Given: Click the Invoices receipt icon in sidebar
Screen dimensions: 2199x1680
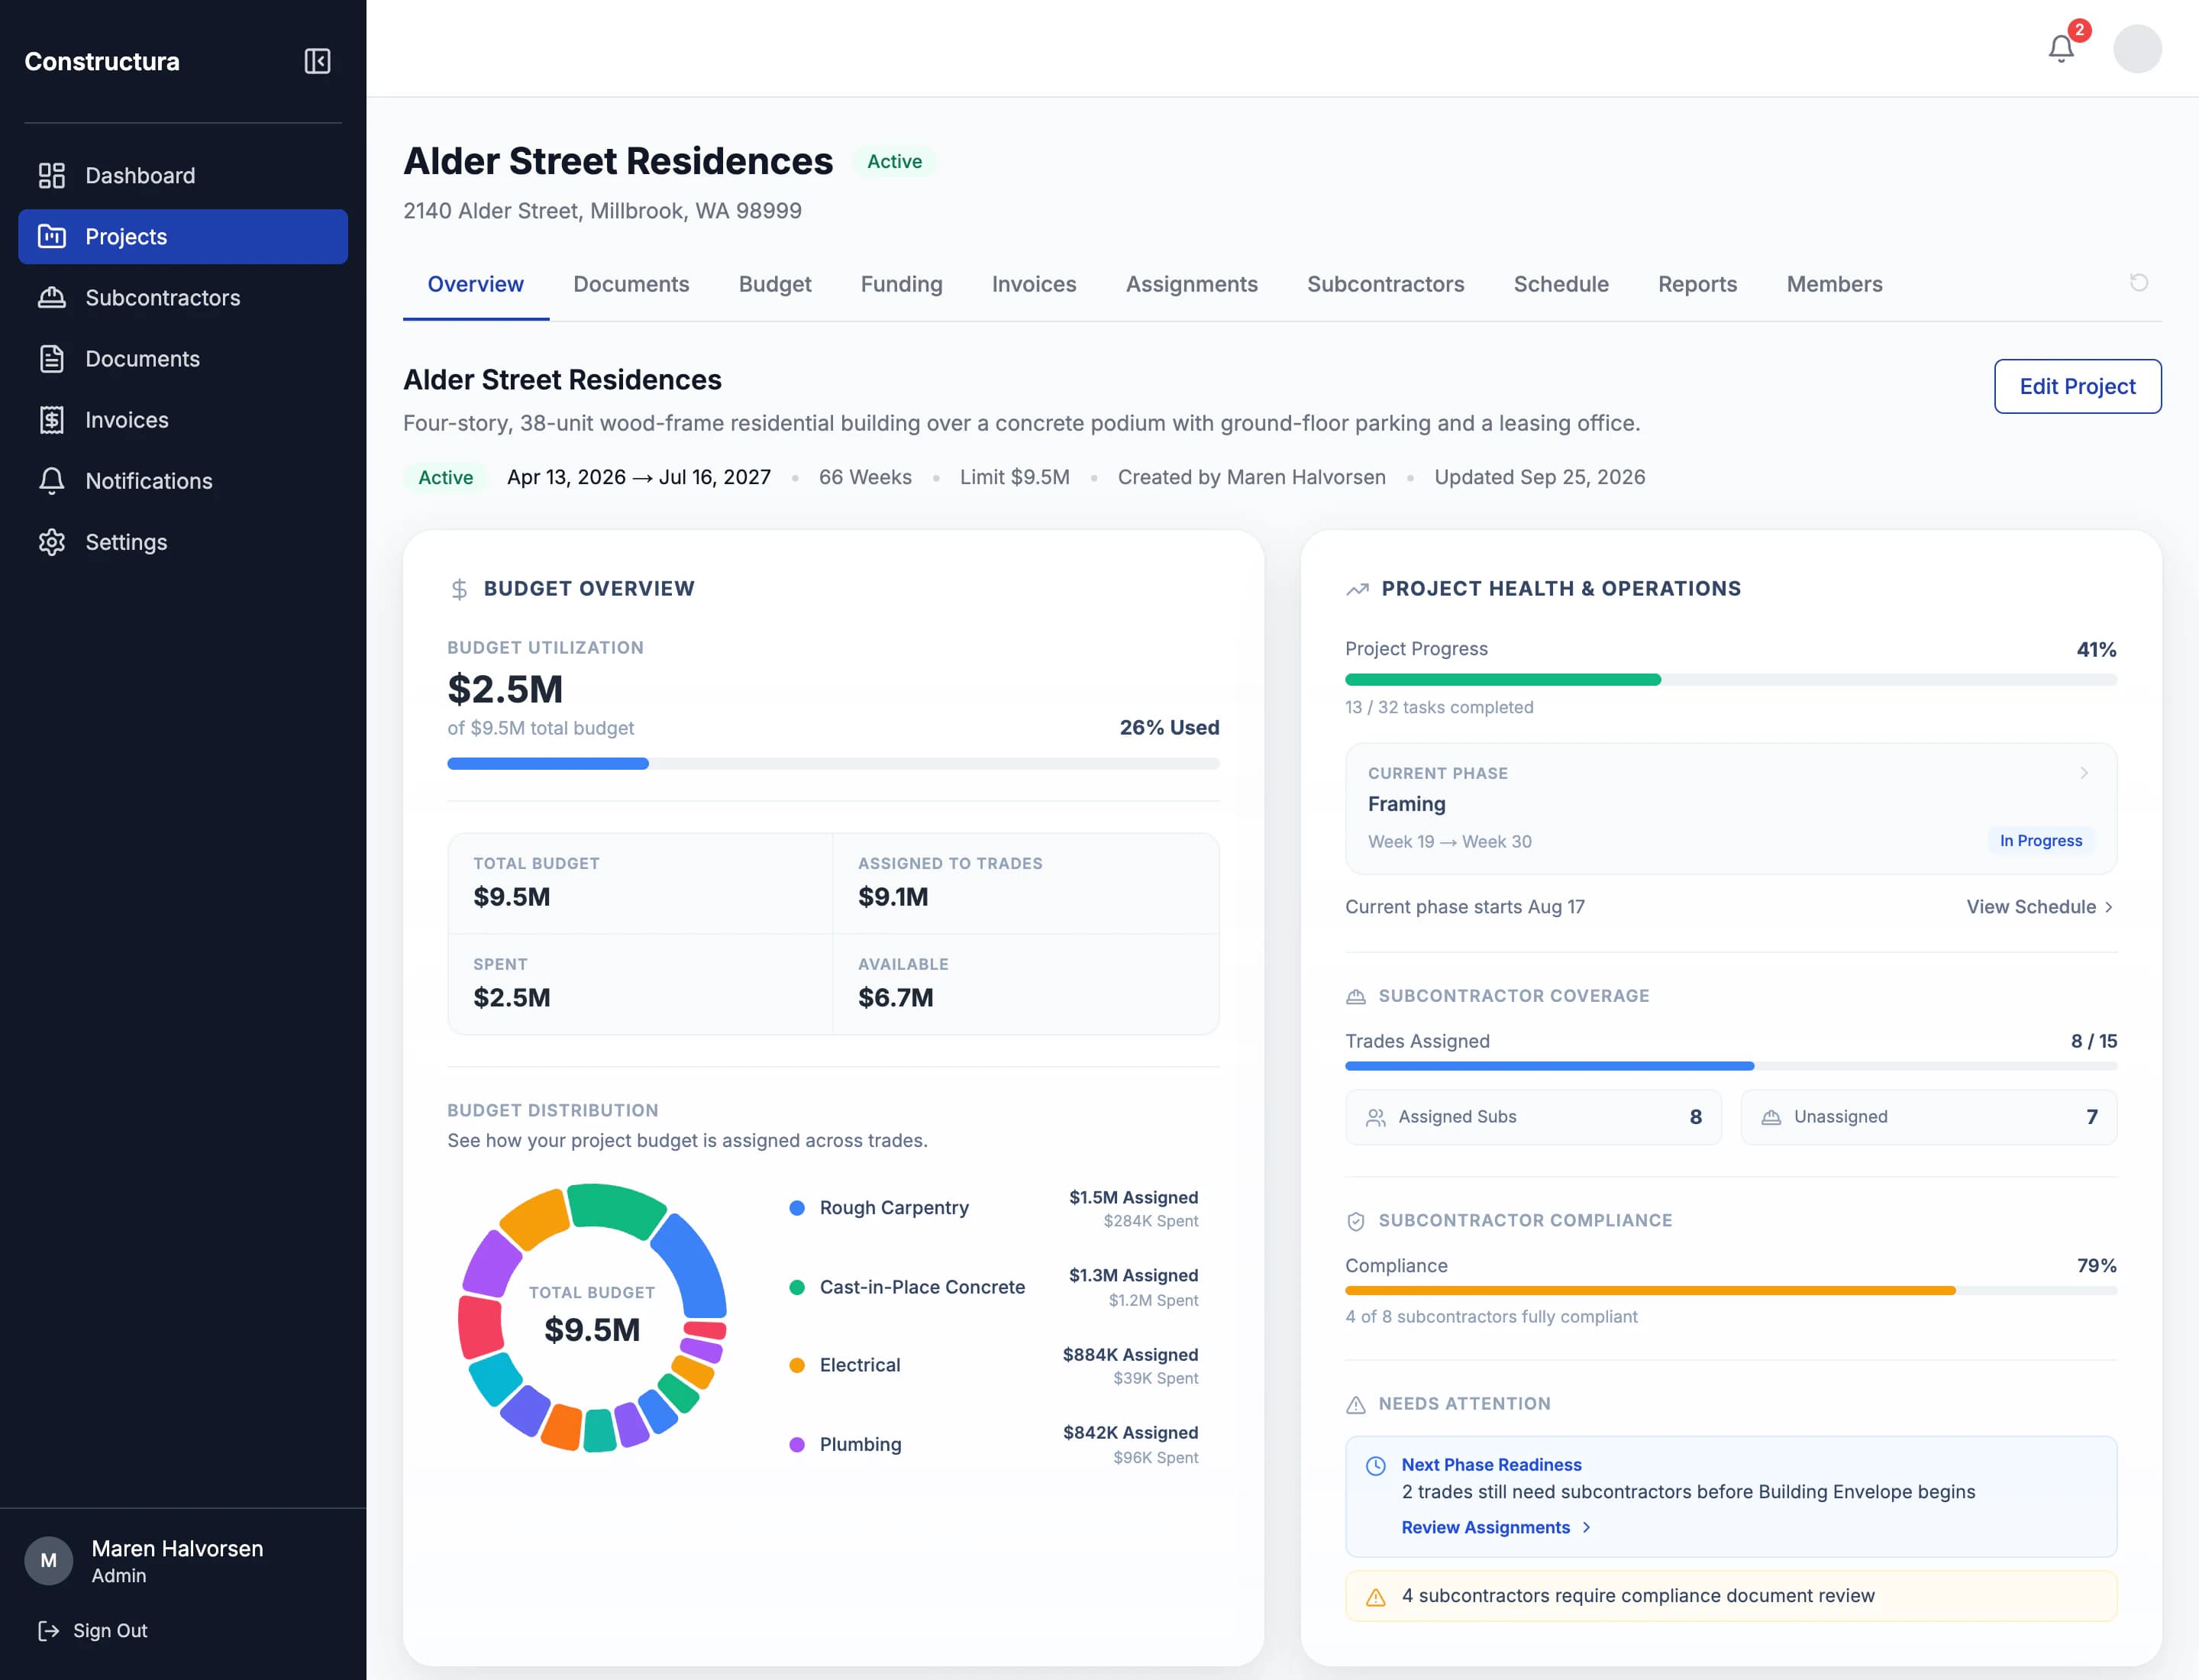Looking at the screenshot, I should coord(51,420).
